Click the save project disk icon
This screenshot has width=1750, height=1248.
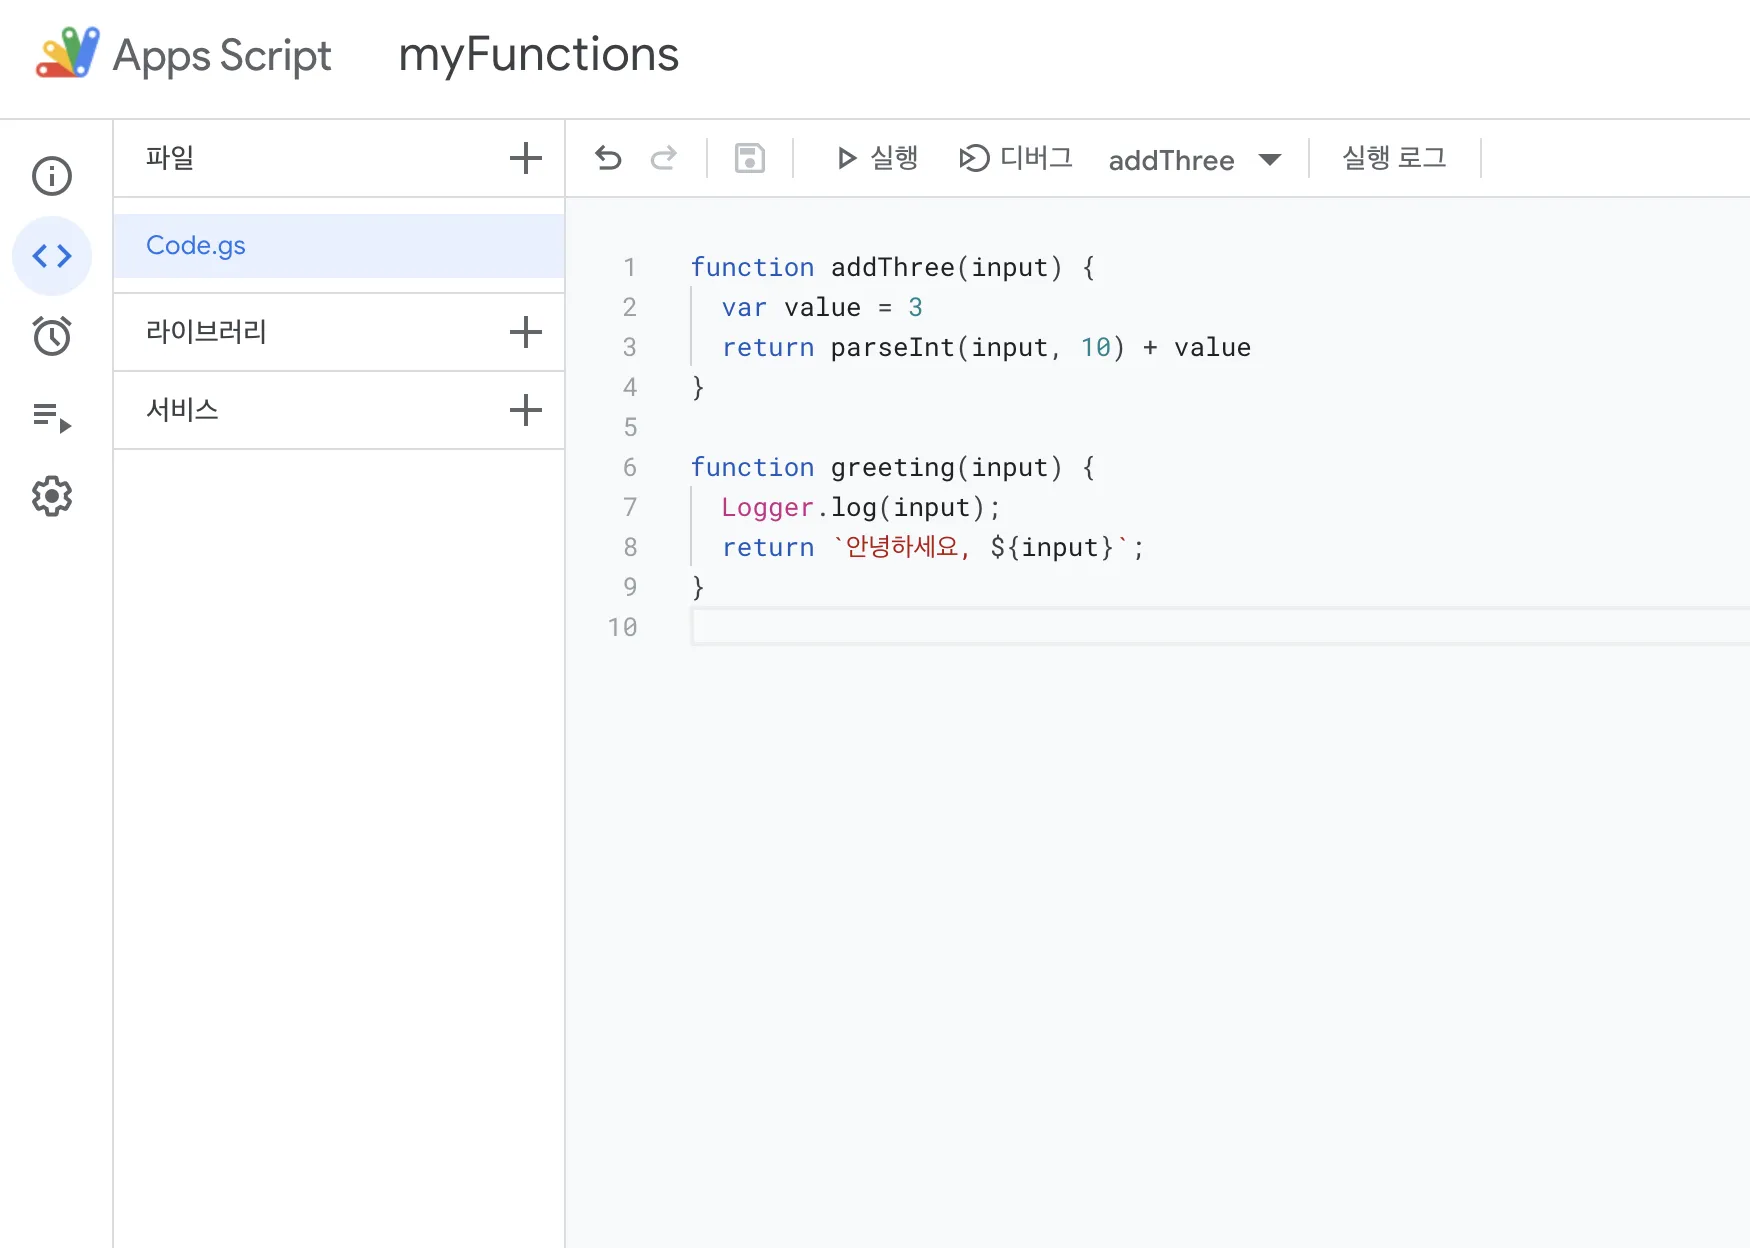[750, 158]
